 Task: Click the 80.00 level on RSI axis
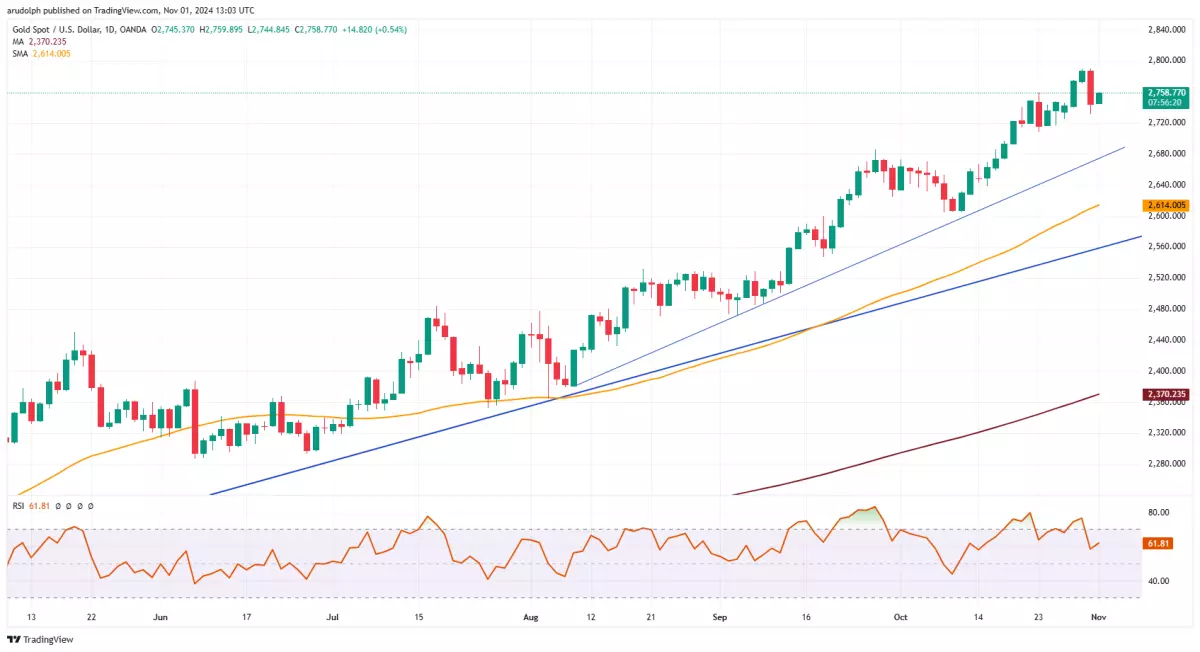click(1158, 512)
